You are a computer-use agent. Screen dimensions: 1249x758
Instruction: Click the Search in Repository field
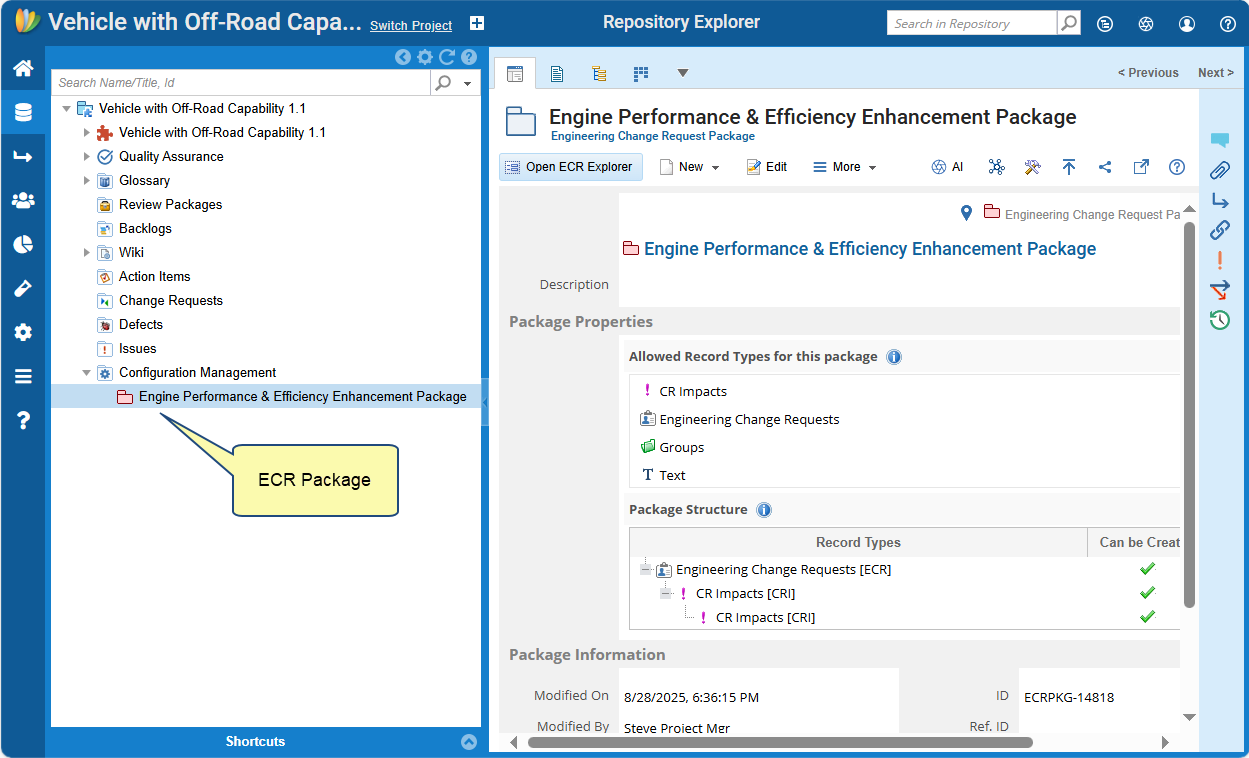971,23
